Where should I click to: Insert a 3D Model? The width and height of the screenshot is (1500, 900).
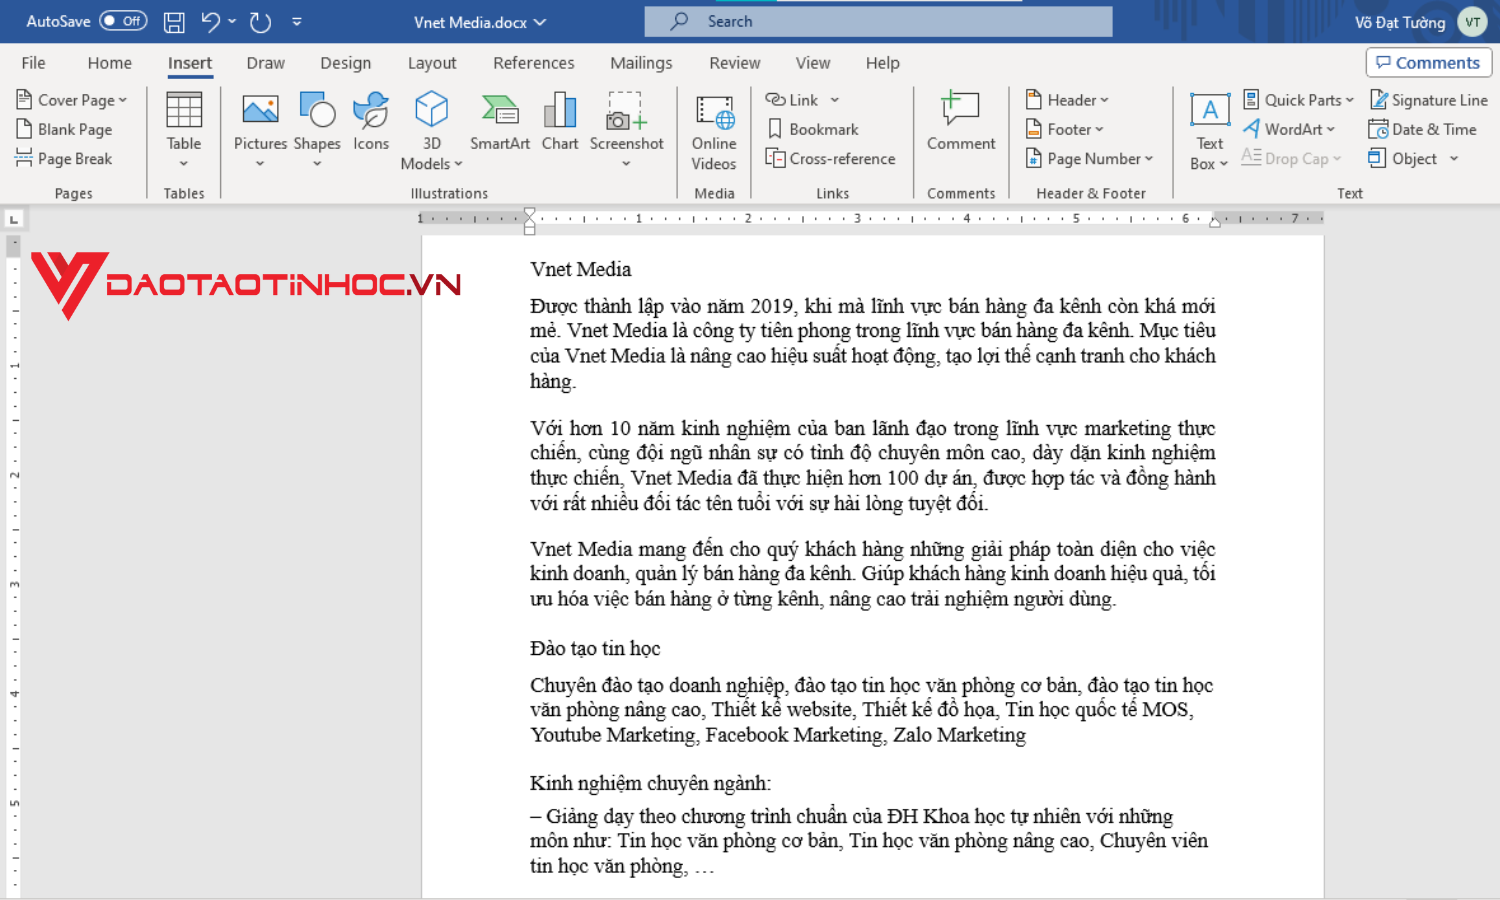431,128
